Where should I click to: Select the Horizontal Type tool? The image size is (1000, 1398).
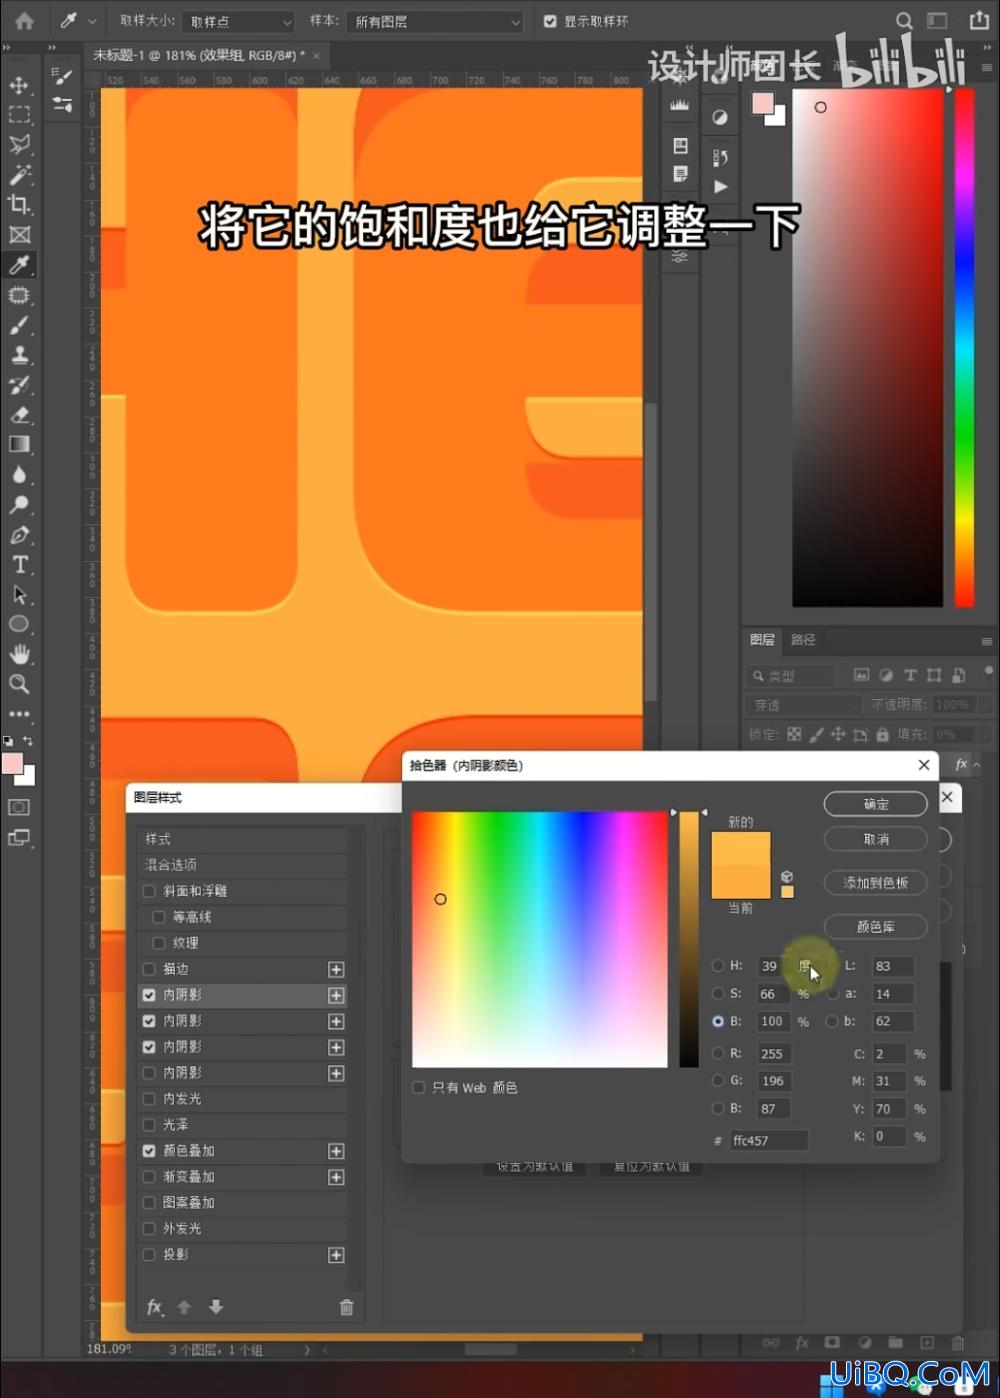19,565
